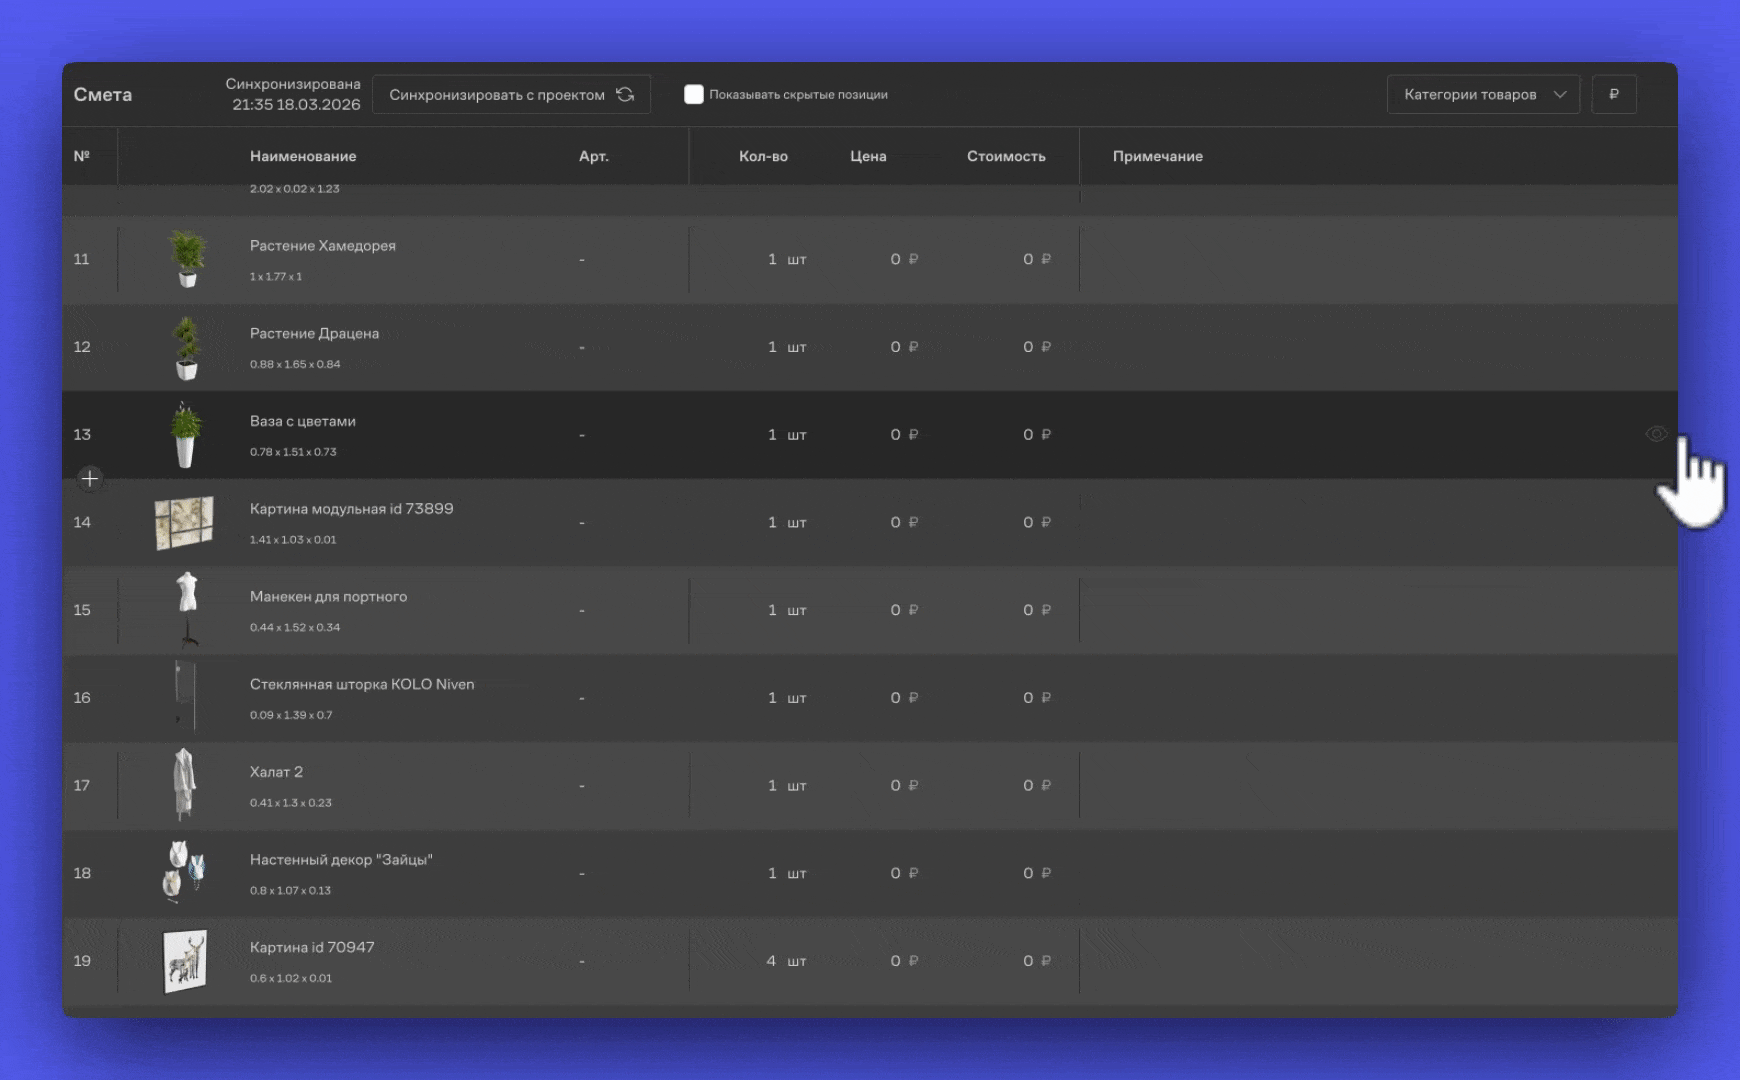The width and height of the screenshot is (1740, 1080).
Task: Click the Растение Хамедорея plant thumbnail
Action: (x=186, y=259)
